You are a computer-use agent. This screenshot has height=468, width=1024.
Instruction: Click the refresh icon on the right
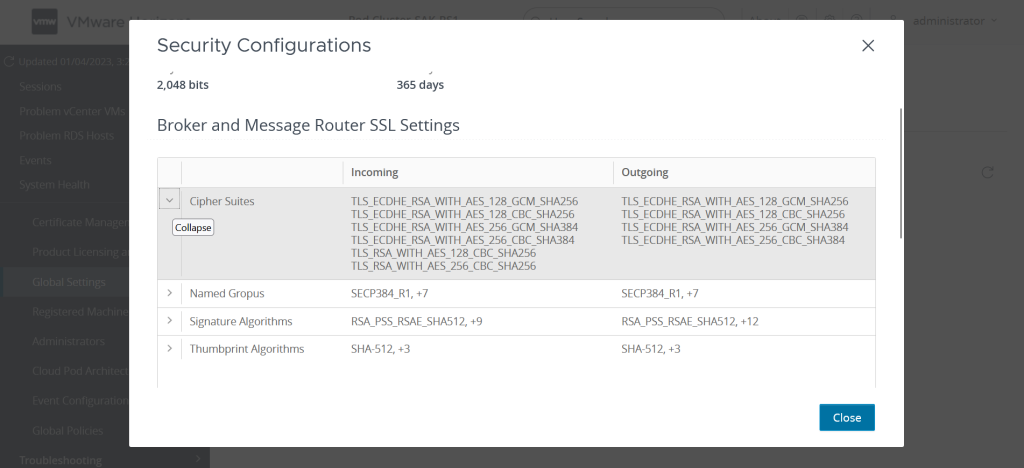coord(987,173)
